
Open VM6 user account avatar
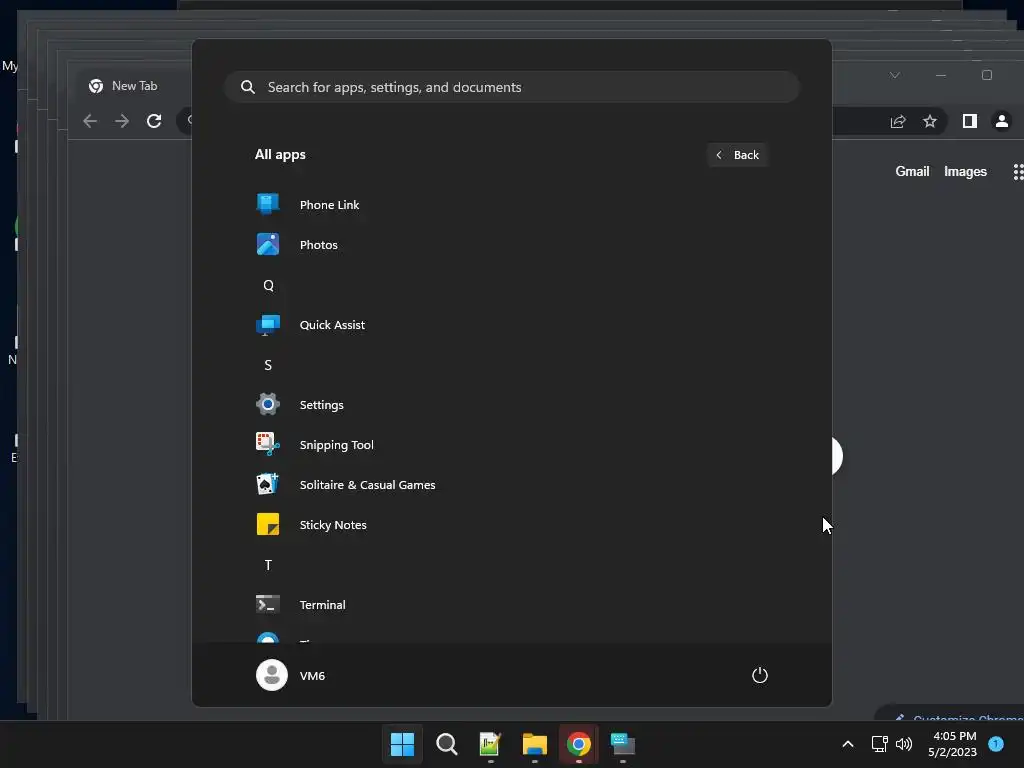(x=272, y=675)
